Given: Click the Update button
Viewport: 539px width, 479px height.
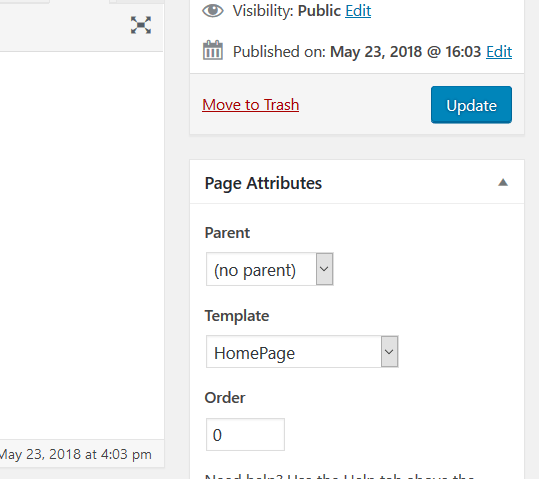Looking at the screenshot, I should tap(471, 105).
